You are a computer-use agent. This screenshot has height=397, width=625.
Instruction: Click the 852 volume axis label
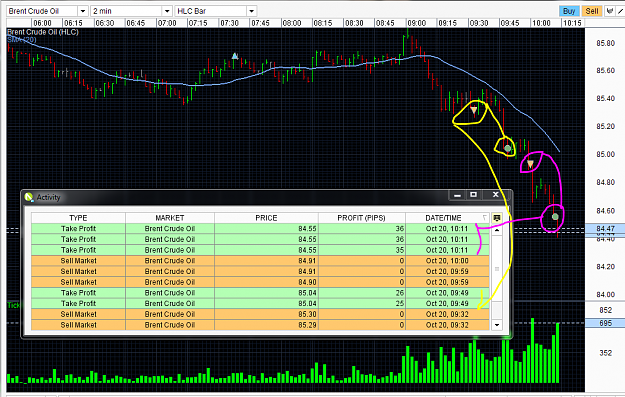click(605, 310)
